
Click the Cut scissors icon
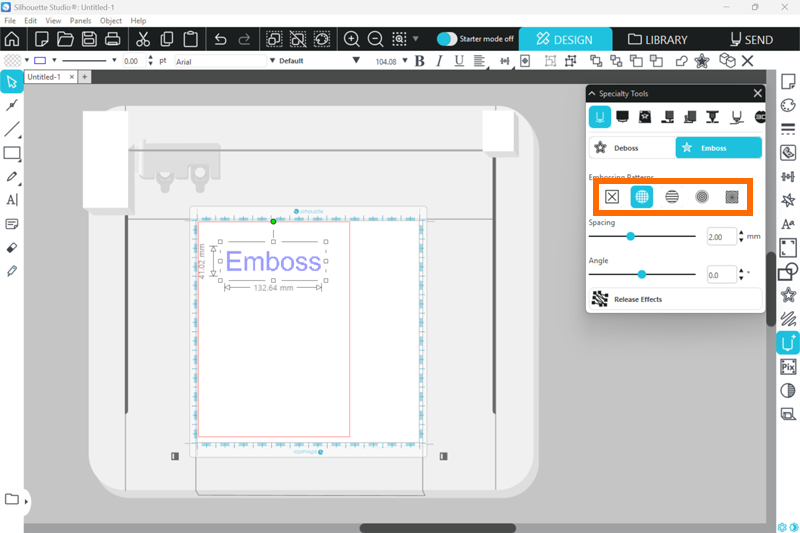(142, 39)
